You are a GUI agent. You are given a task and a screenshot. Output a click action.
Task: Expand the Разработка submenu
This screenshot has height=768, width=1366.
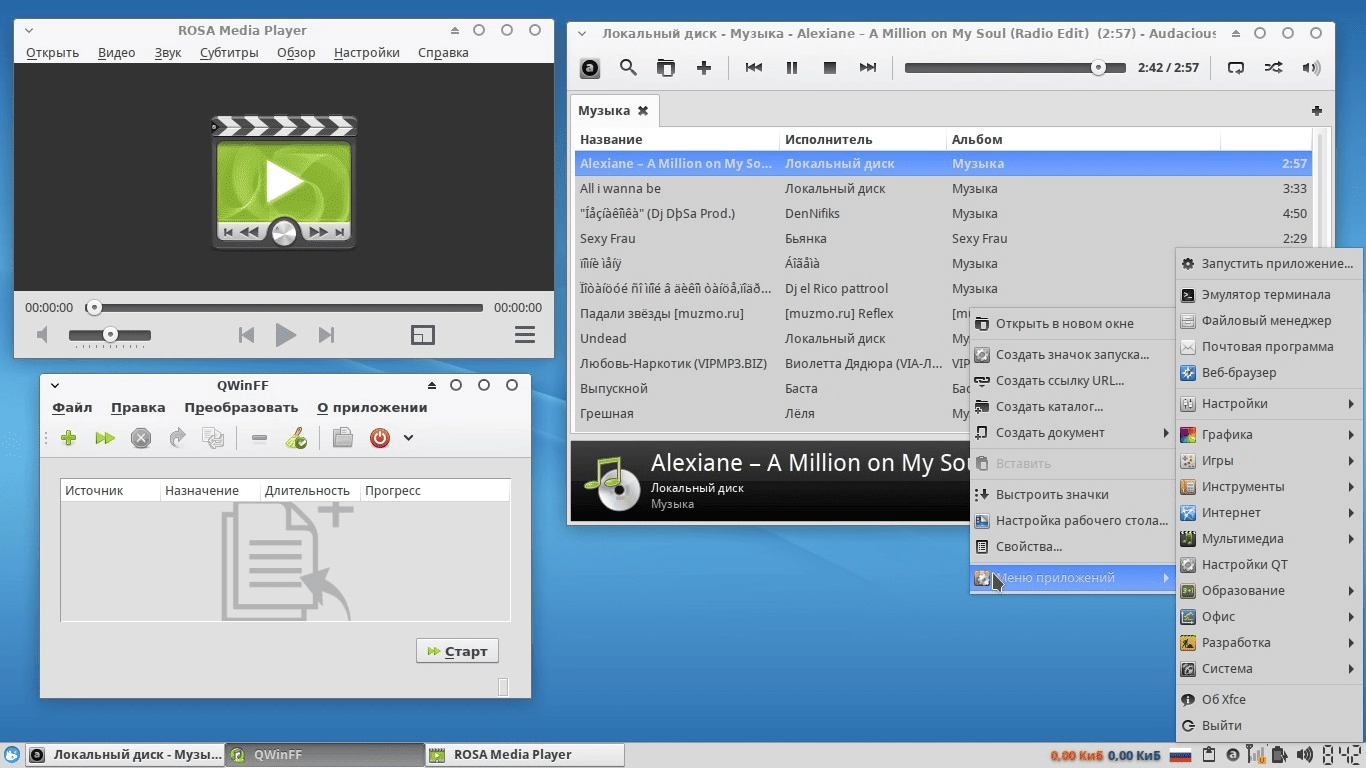(x=1269, y=643)
